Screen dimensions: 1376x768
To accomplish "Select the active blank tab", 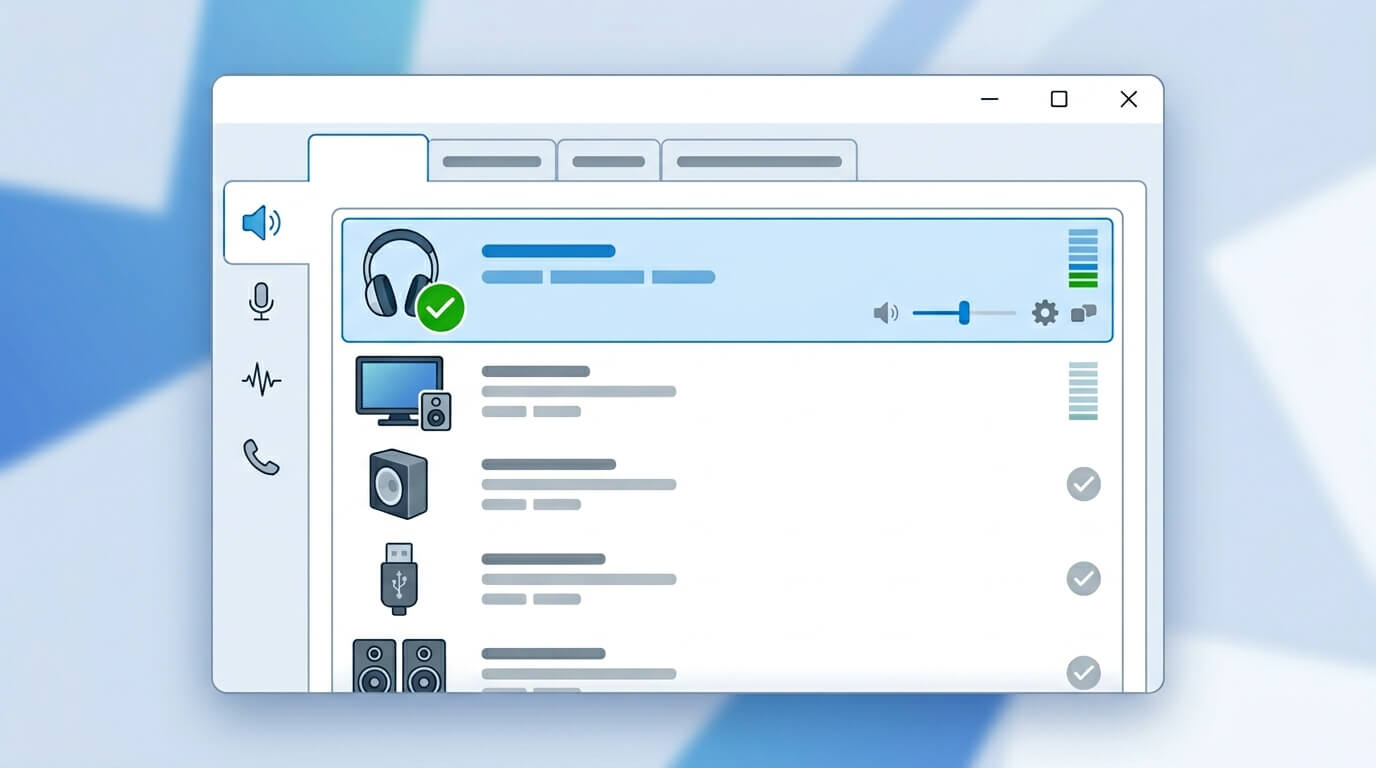I will pyautogui.click(x=368, y=158).
